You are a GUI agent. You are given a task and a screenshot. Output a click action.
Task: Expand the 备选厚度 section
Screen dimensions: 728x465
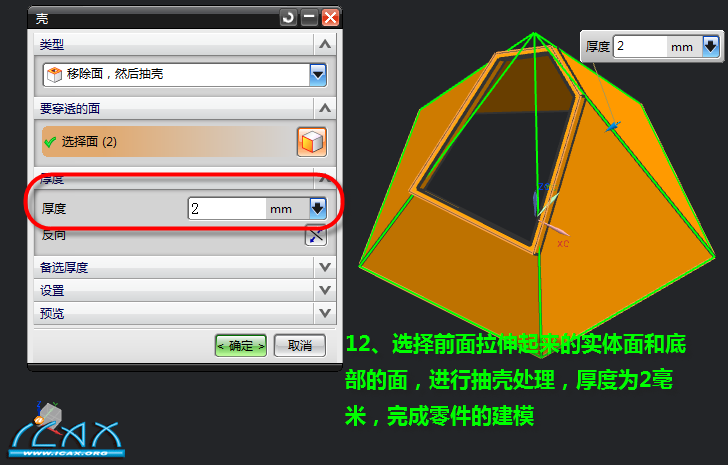pos(325,267)
